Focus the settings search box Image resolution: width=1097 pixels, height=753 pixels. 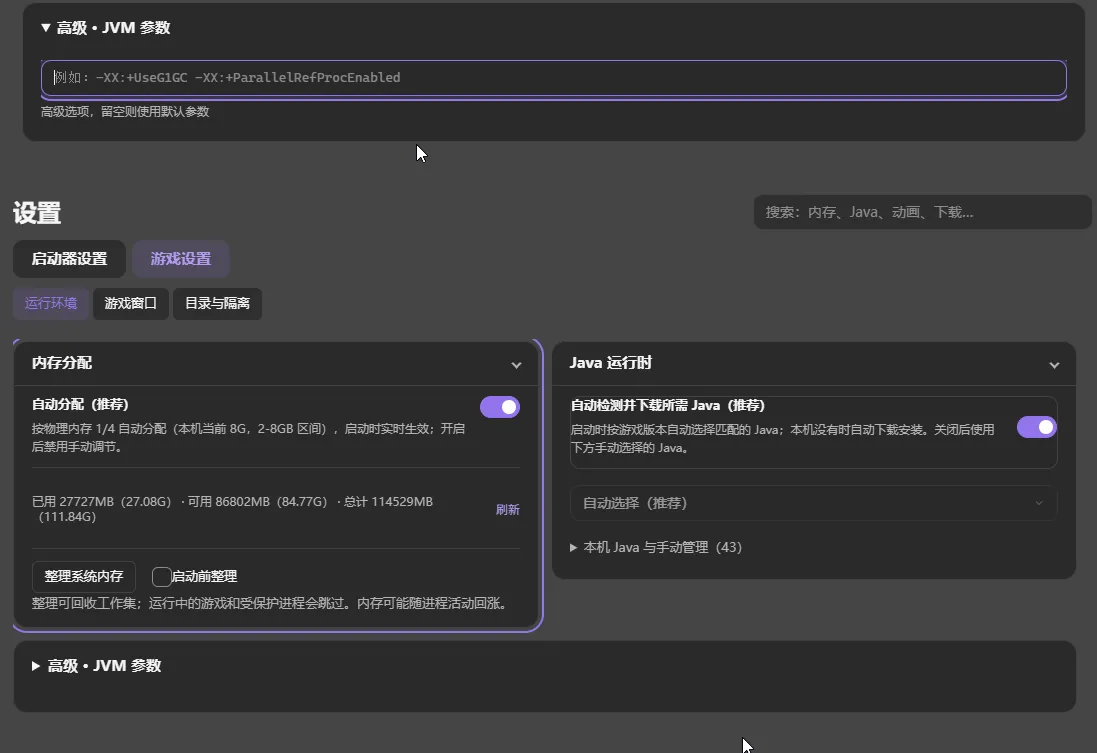[x=922, y=212]
